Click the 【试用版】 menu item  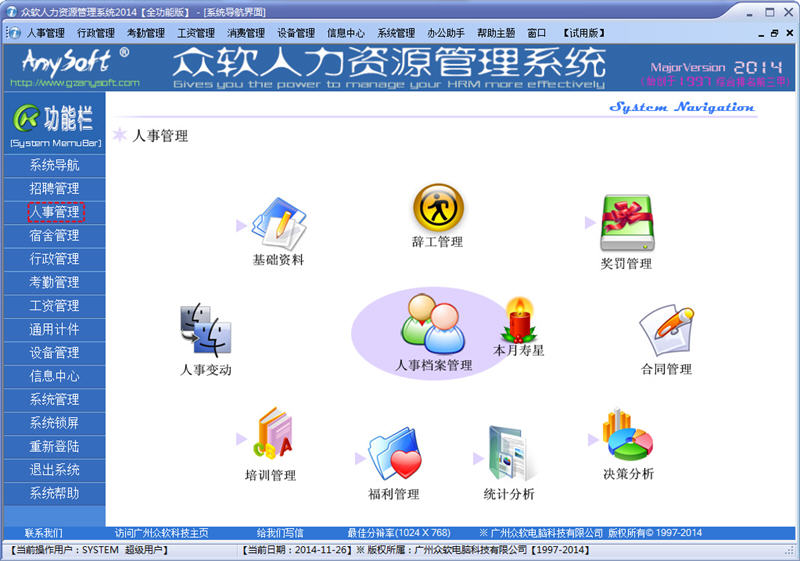pos(584,34)
